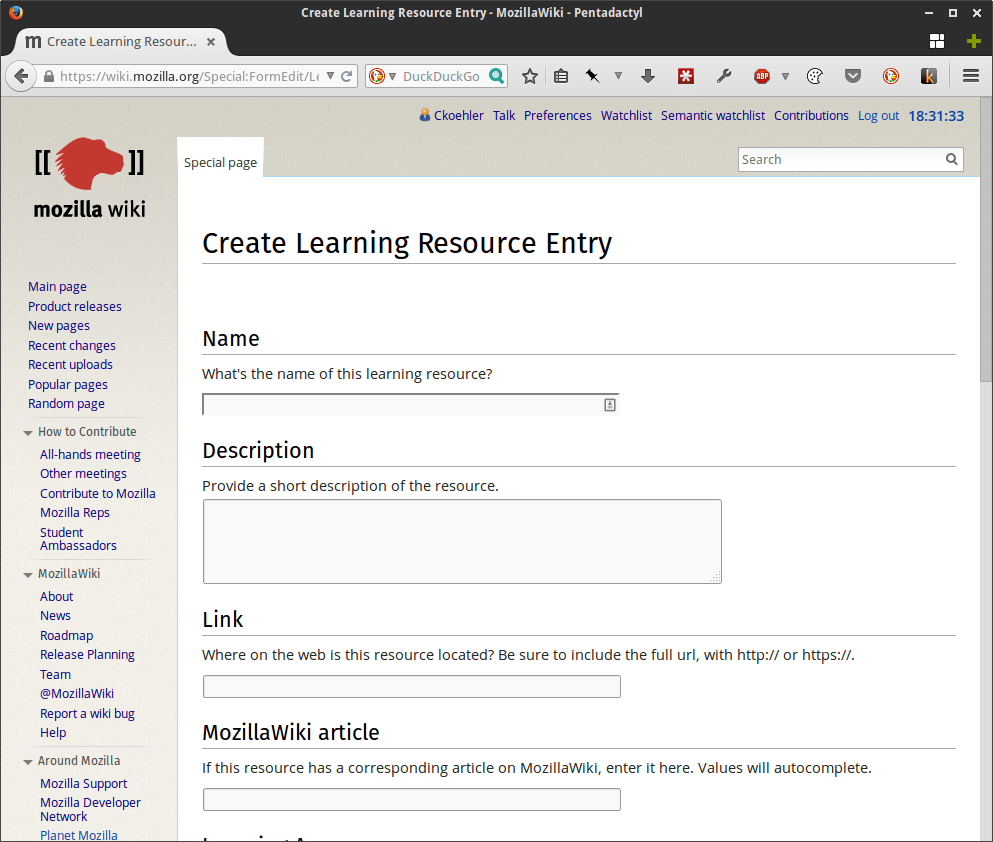Open the Recent changes sidebar link
Image resolution: width=993 pixels, height=842 pixels.
click(x=72, y=346)
